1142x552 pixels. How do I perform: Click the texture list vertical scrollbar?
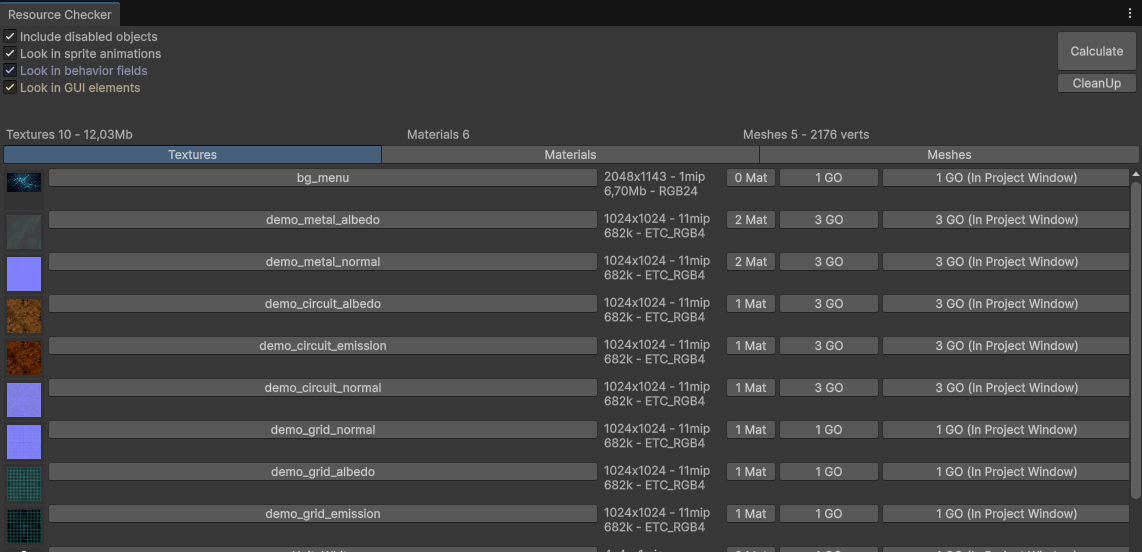[x=1135, y=340]
